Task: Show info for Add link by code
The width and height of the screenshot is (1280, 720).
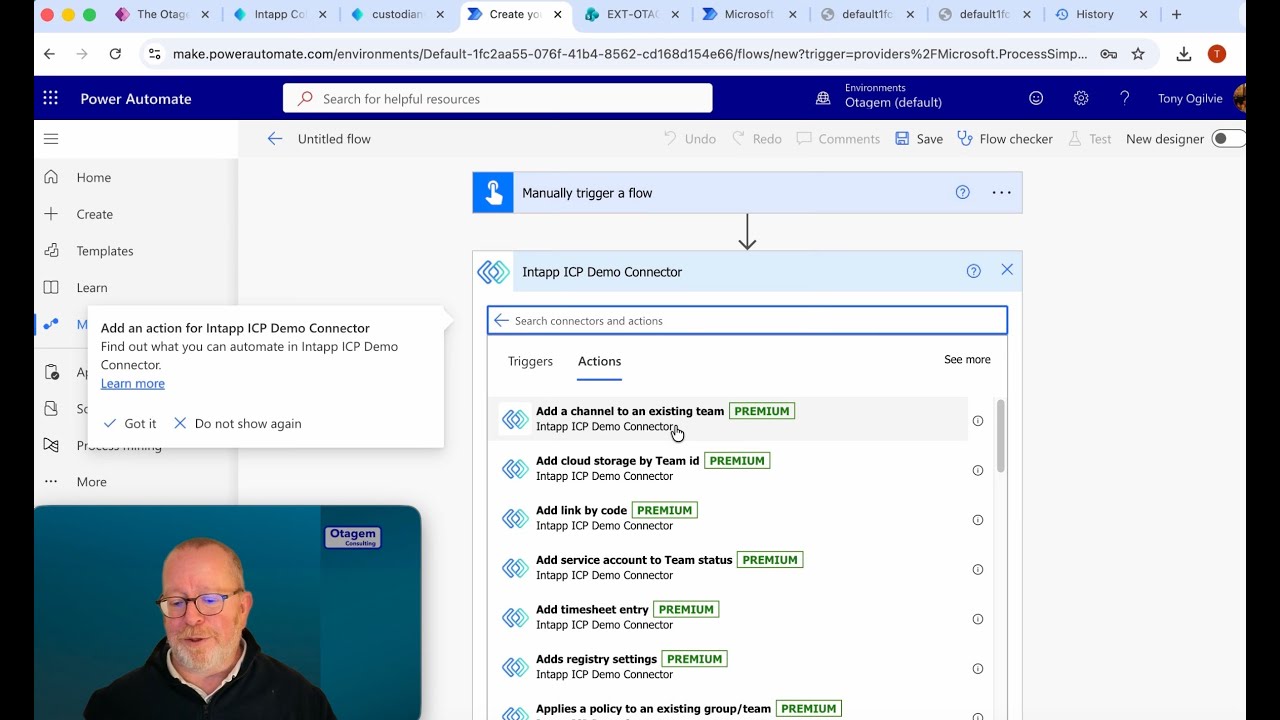Action: 978,520
